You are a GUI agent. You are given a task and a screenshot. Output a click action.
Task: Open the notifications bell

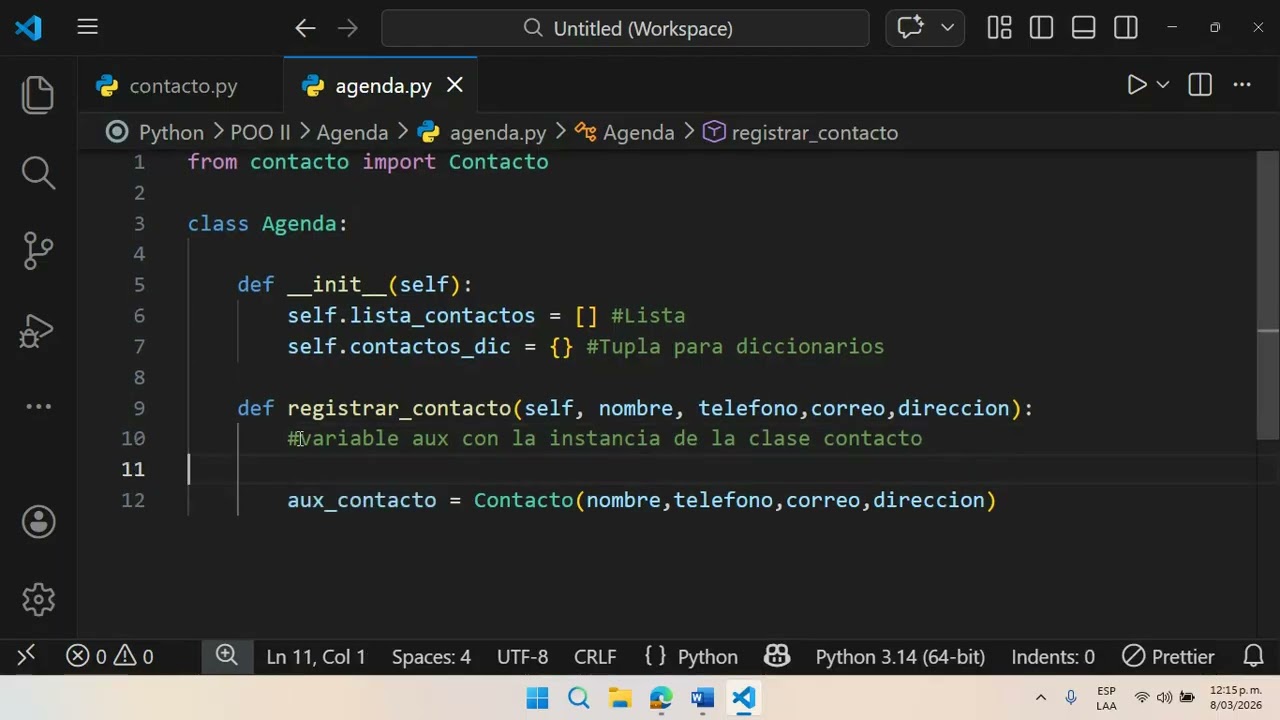coord(1253,656)
